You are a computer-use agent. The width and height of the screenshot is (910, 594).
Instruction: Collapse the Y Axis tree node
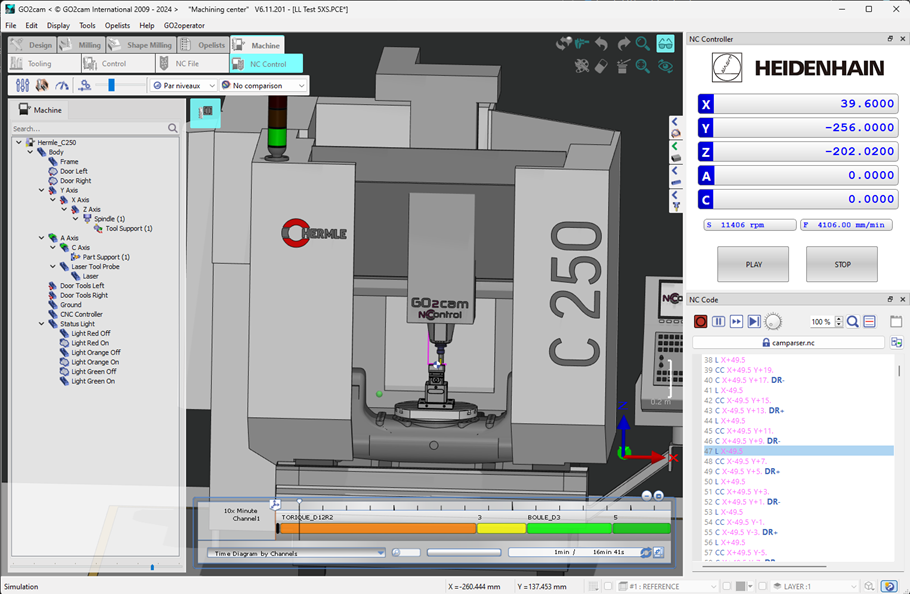pos(41,190)
